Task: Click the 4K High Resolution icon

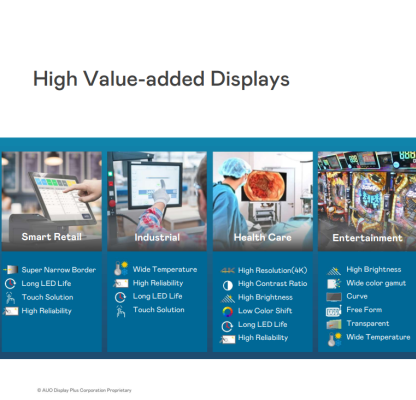Action: click(228, 270)
